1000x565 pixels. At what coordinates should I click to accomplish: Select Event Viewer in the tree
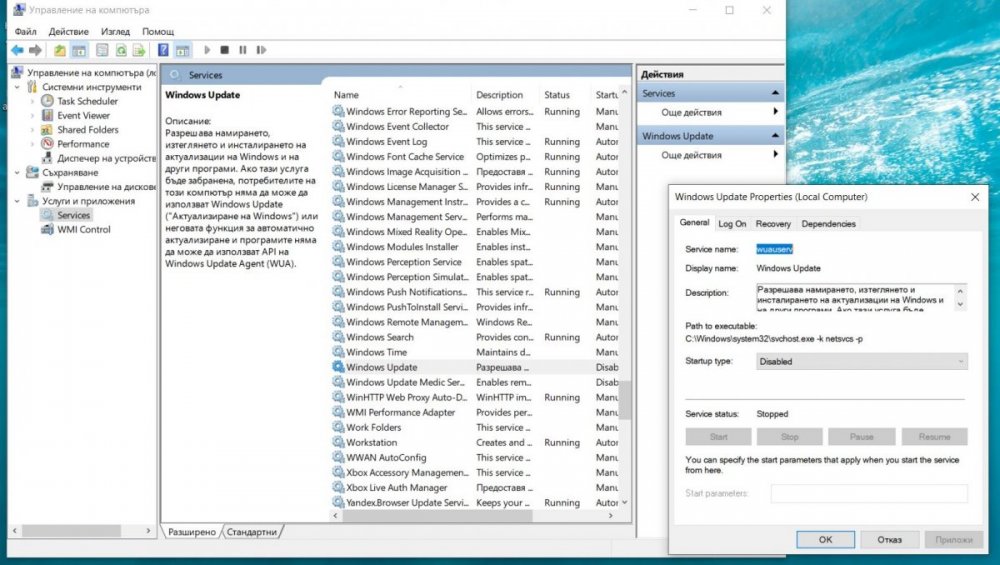[84, 115]
